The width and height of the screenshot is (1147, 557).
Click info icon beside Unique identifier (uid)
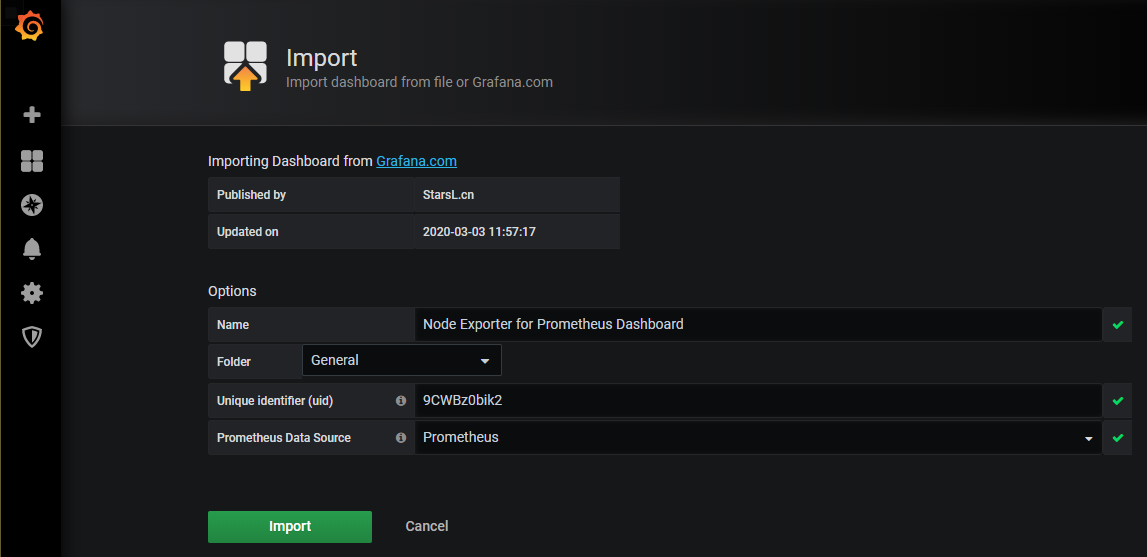tap(400, 400)
